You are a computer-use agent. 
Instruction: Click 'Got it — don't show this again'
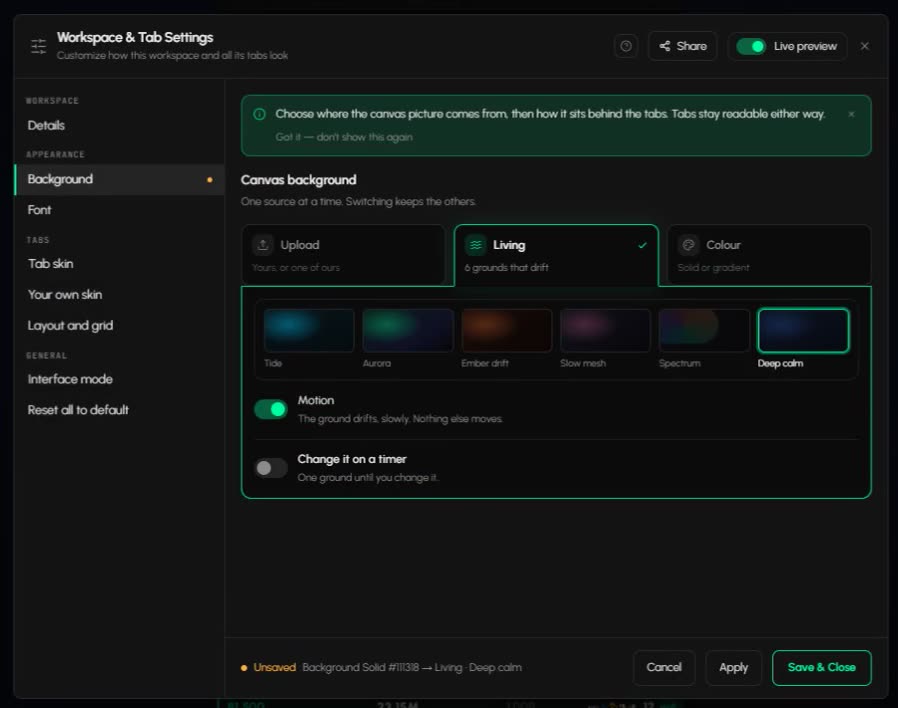click(x=344, y=137)
